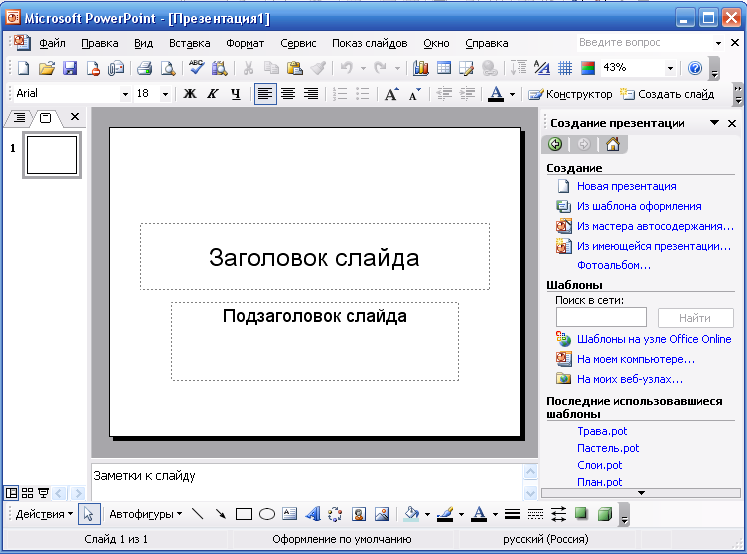Show grid icon in toolbar

point(565,68)
